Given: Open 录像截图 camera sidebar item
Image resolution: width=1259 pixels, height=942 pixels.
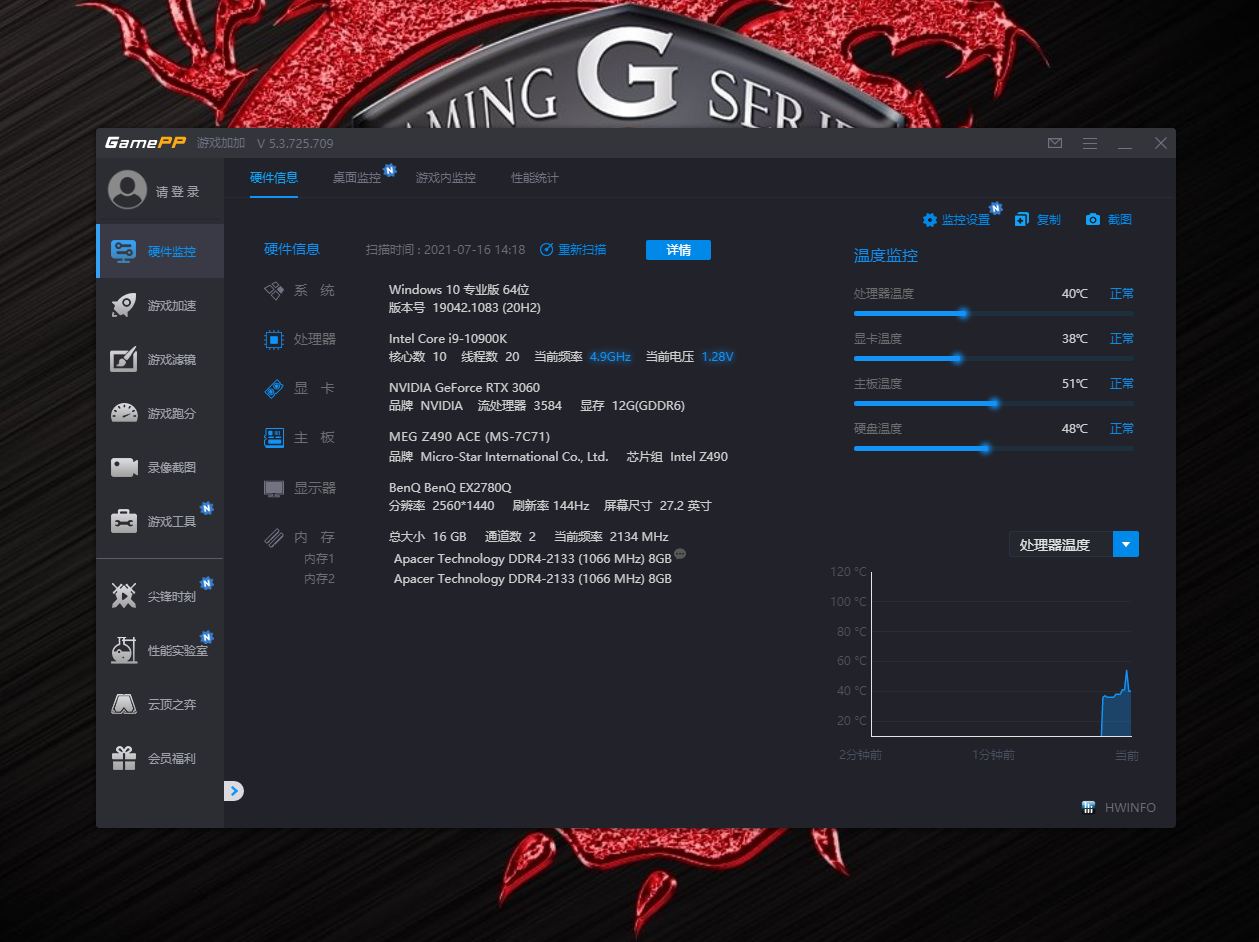Looking at the screenshot, I should pos(160,467).
